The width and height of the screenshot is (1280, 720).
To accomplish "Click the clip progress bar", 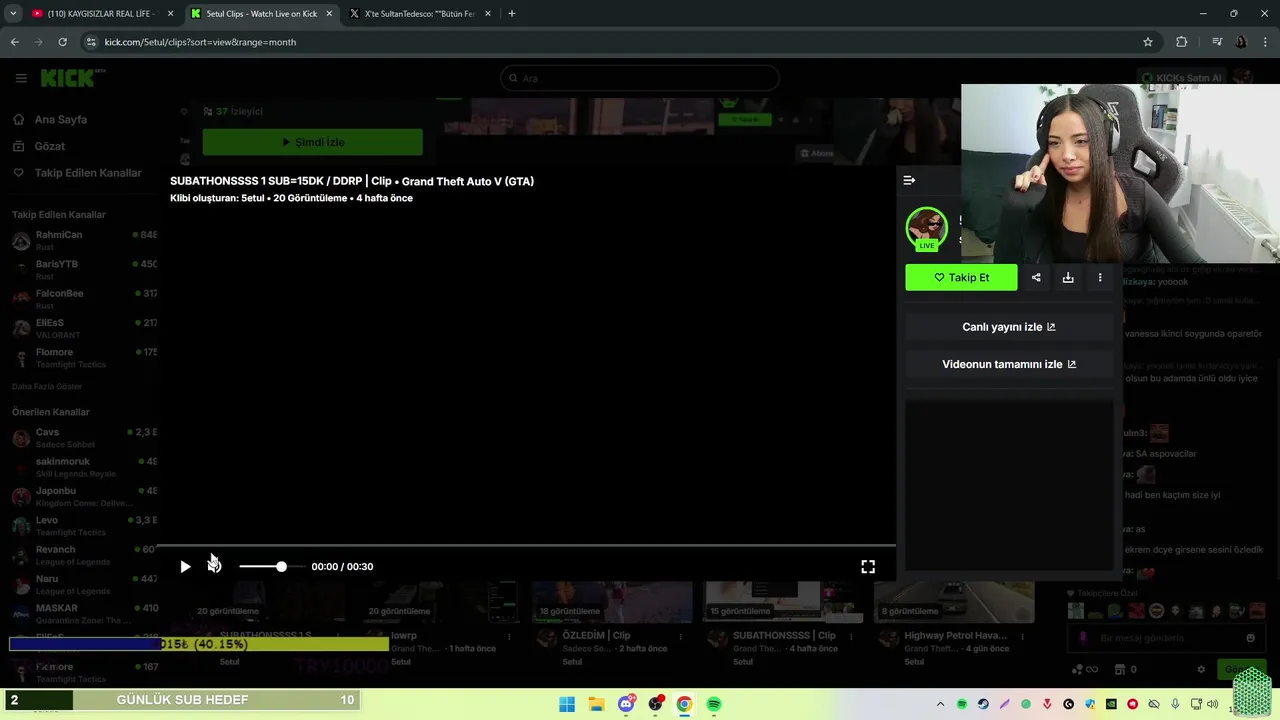I will point(526,546).
